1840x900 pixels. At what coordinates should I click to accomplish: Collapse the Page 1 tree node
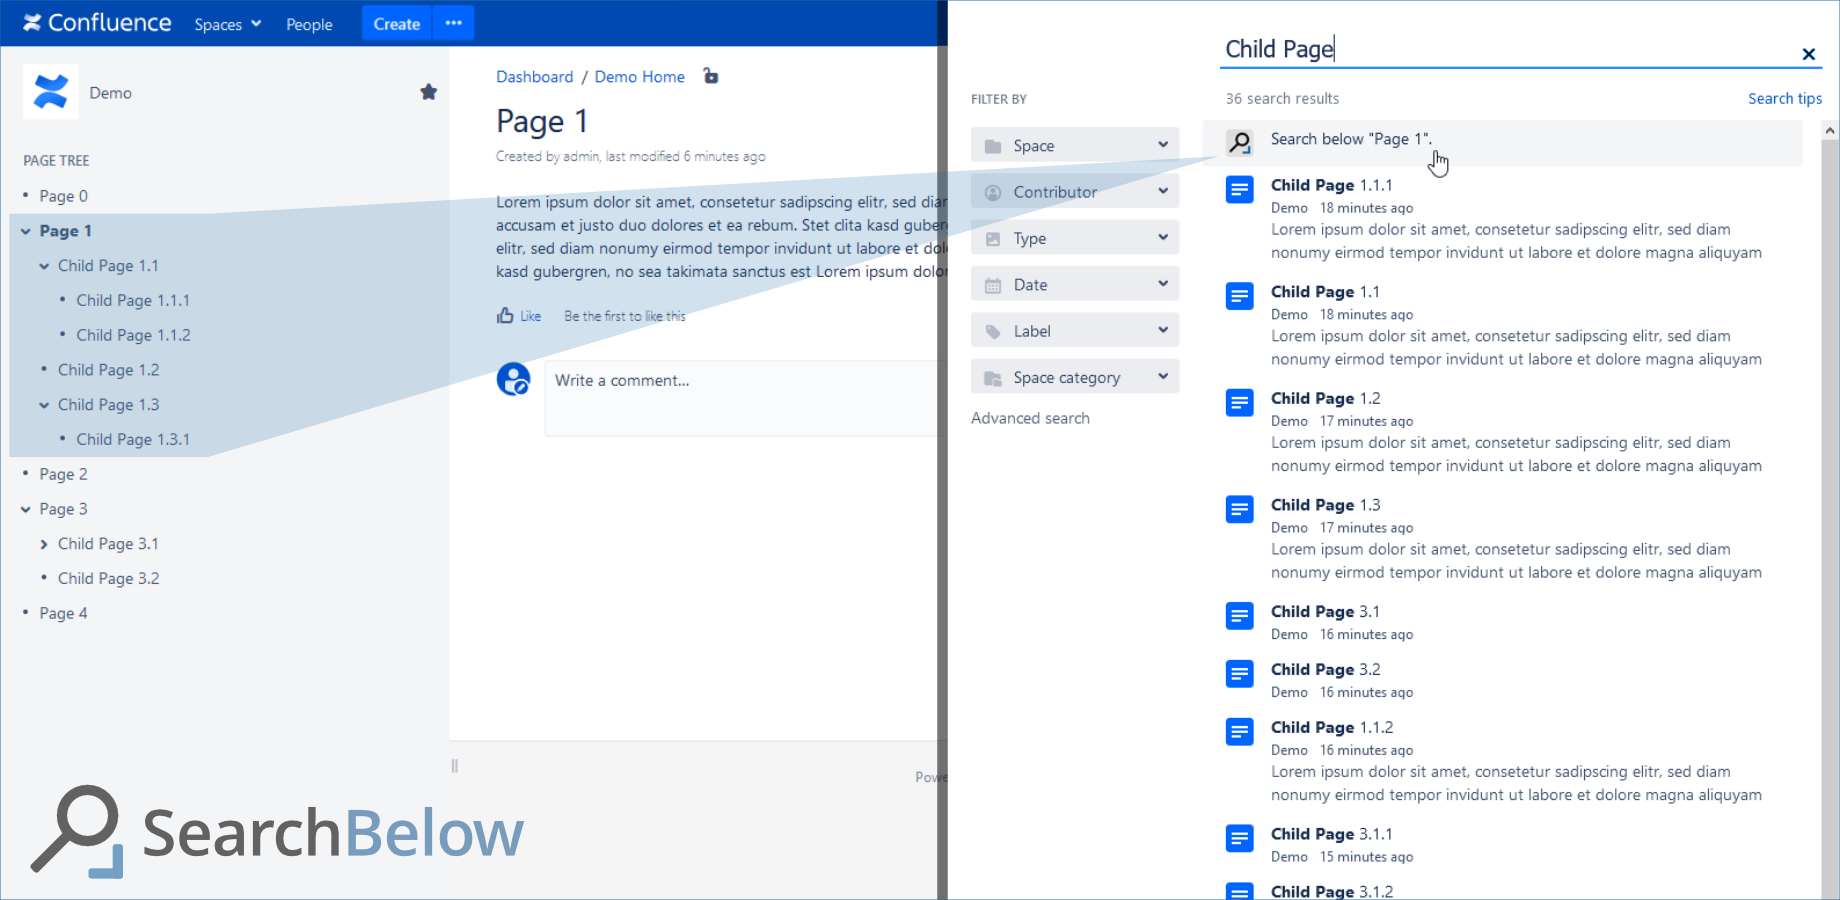[x=26, y=231]
